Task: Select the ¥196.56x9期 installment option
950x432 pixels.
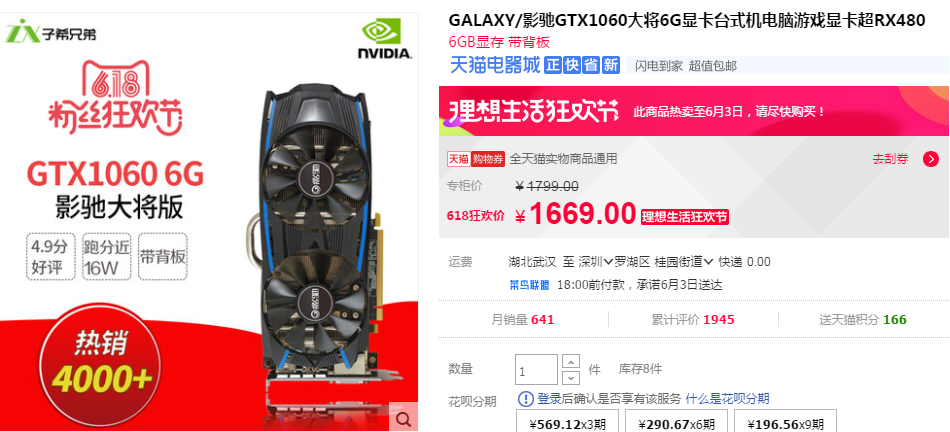Action: pyautogui.click(x=785, y=424)
